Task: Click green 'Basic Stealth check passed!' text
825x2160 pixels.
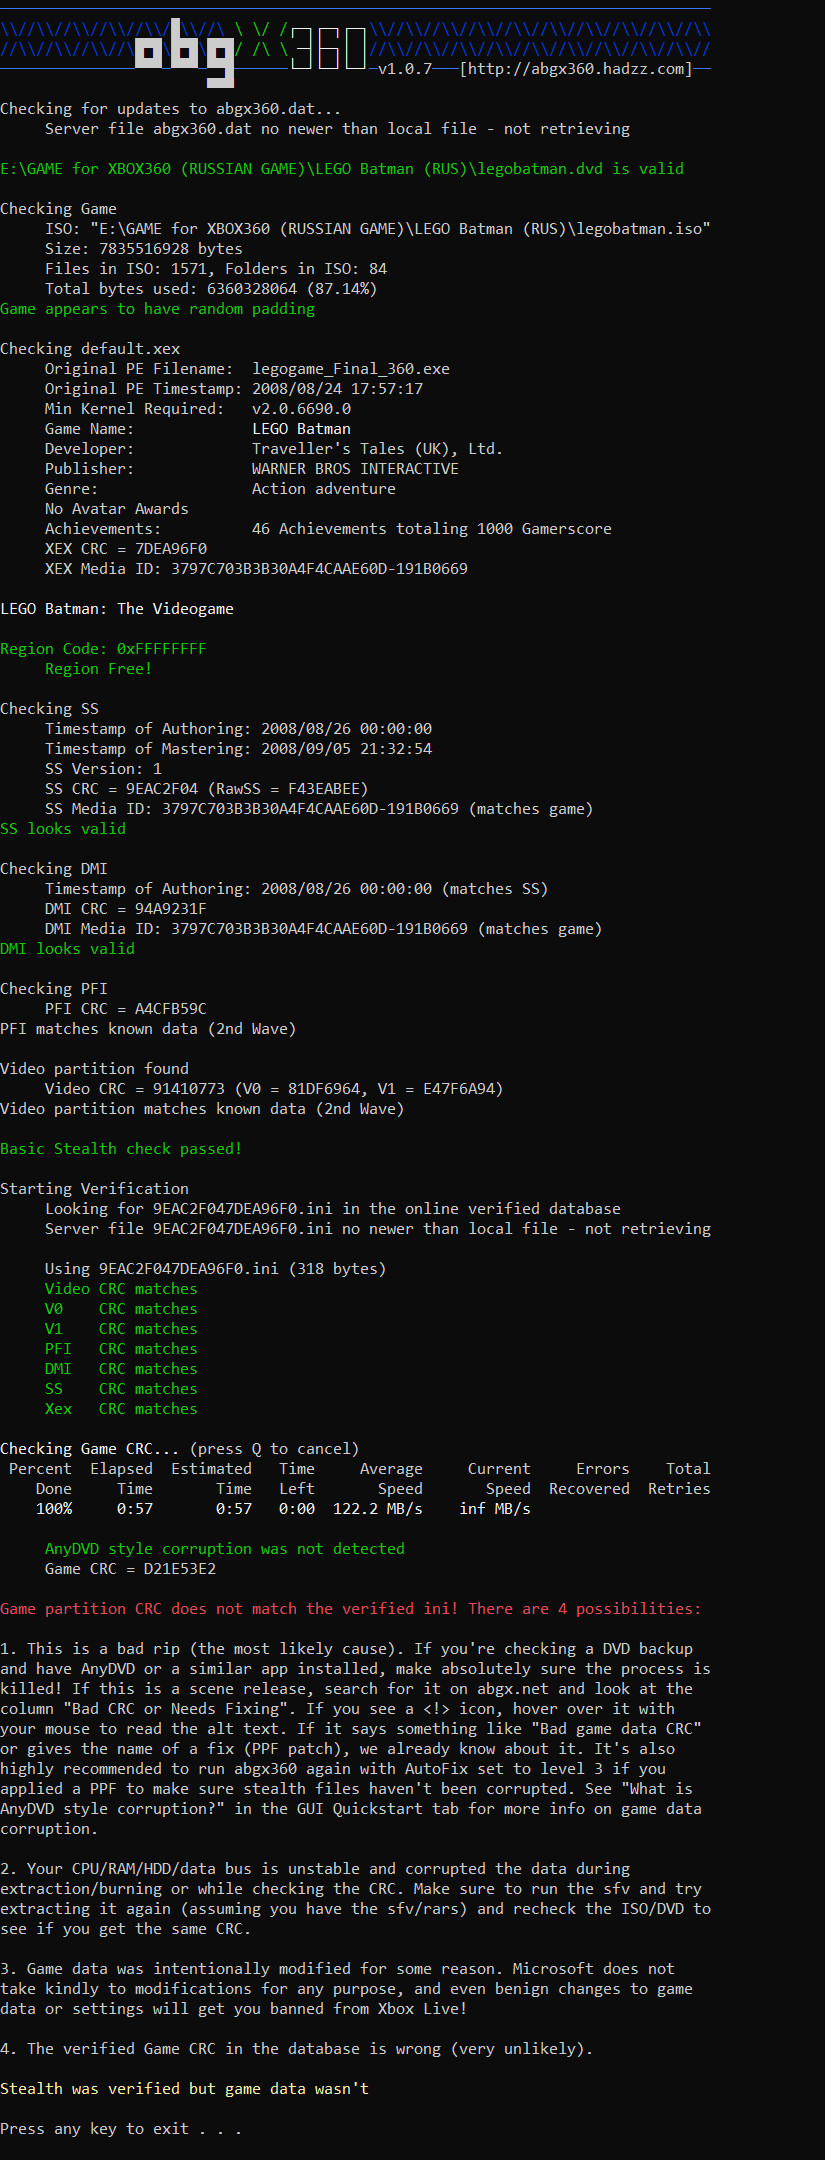Action: (122, 1149)
